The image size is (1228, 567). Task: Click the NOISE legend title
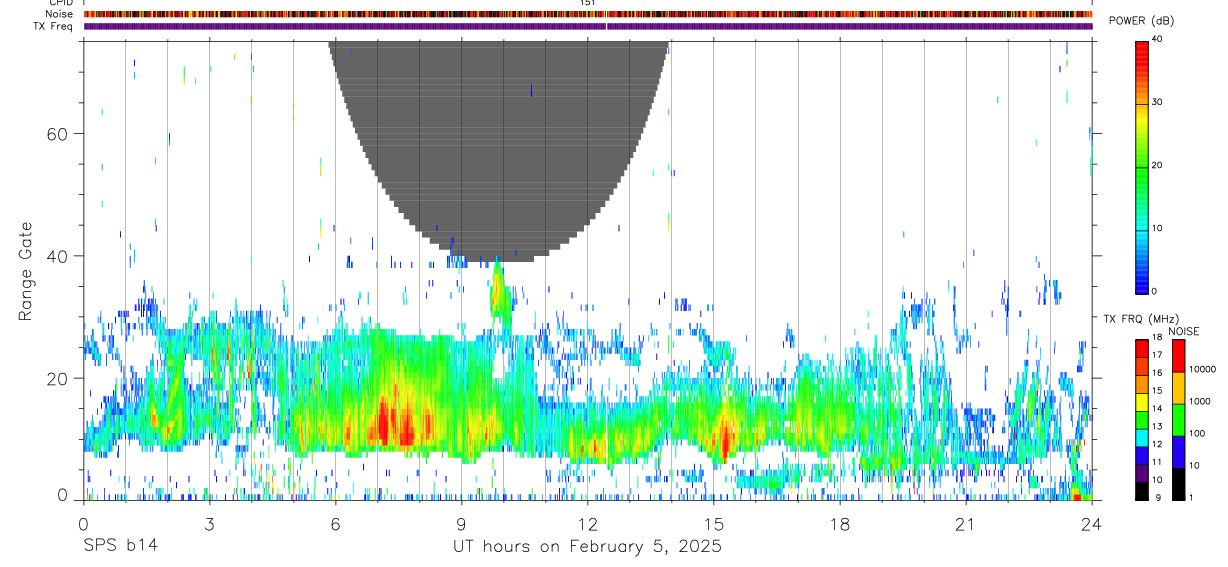pyautogui.click(x=1183, y=331)
